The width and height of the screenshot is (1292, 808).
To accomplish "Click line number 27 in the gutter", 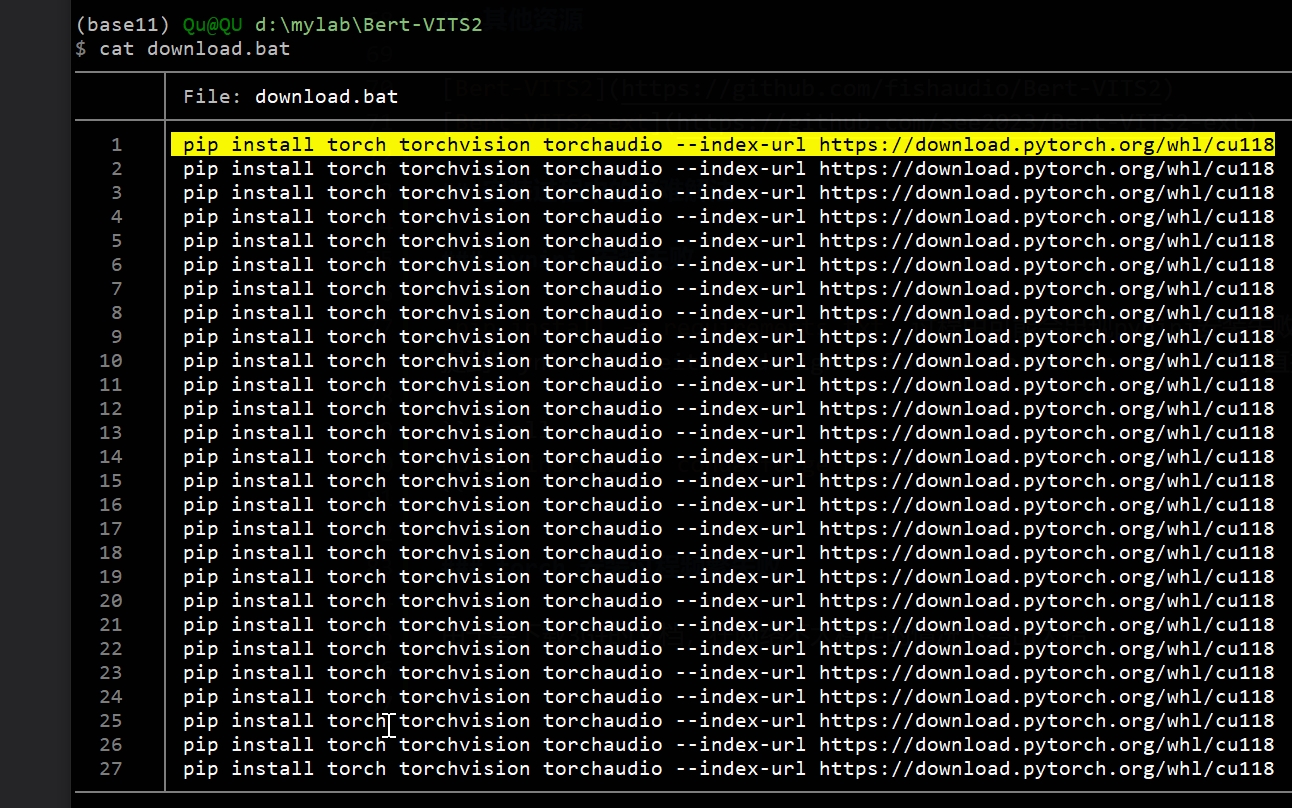I will (110, 769).
